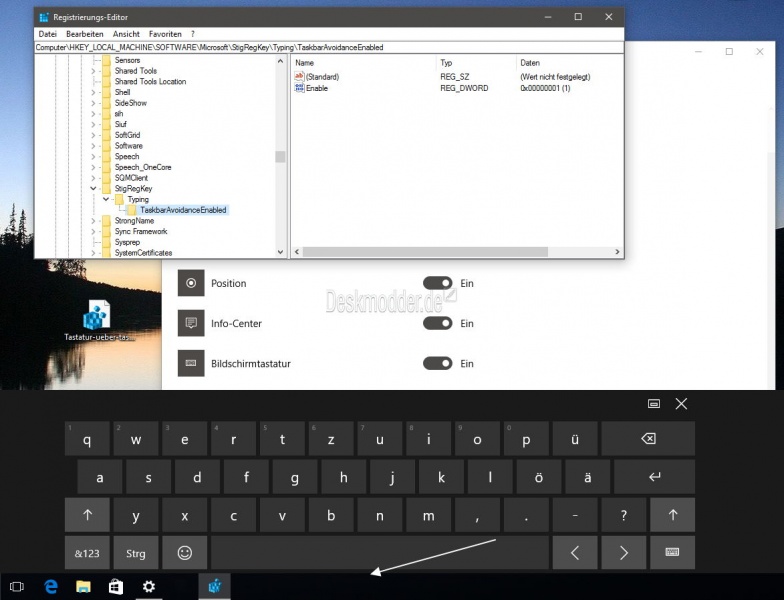Open the Bearbeiten menu

(85, 34)
